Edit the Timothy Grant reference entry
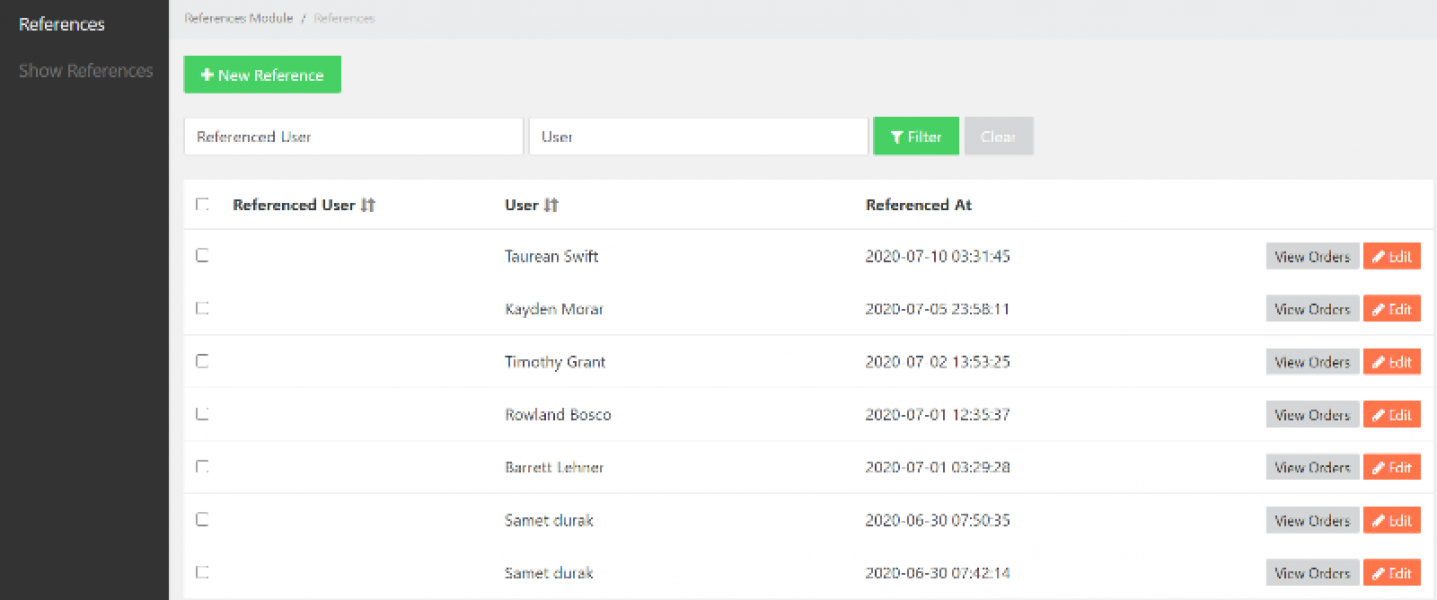The height and width of the screenshot is (600, 1437). tap(1391, 362)
